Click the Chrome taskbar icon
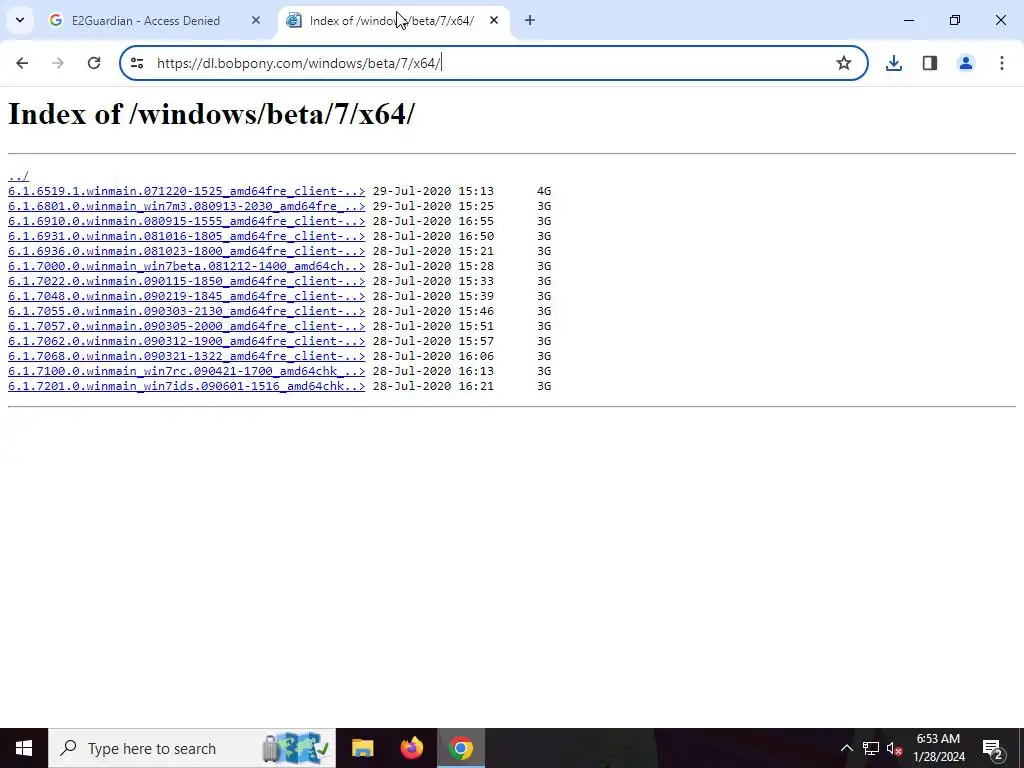The image size is (1024, 768). click(x=460, y=748)
